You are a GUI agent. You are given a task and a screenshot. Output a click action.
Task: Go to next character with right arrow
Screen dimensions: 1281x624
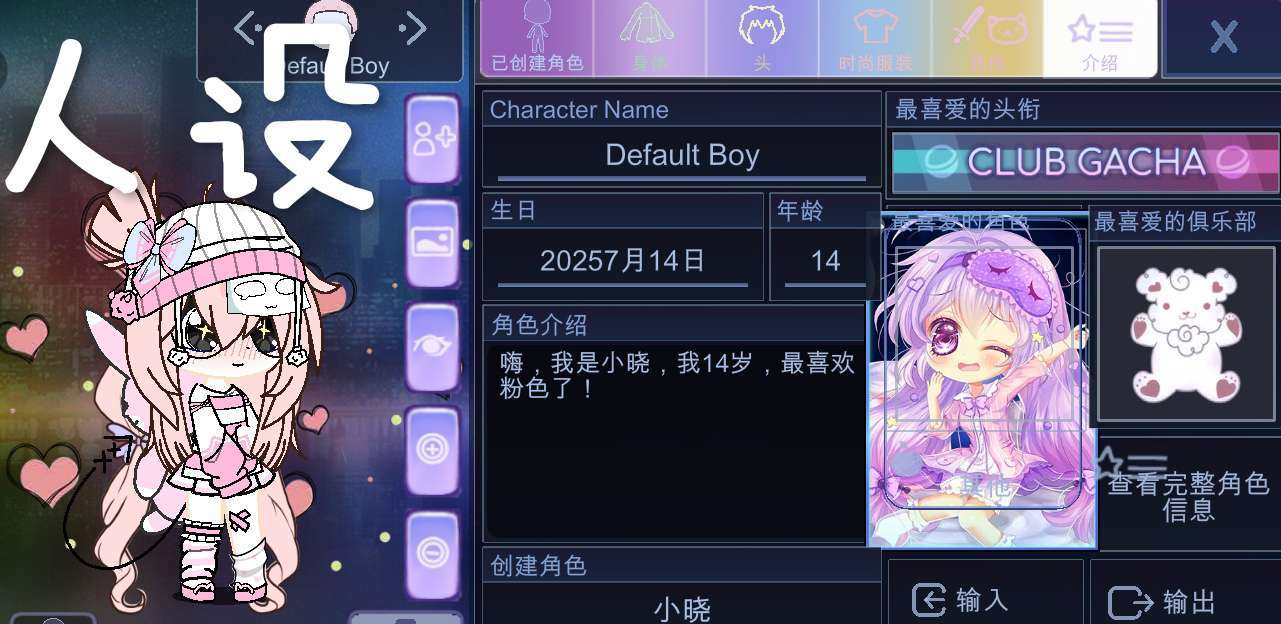pyautogui.click(x=411, y=28)
